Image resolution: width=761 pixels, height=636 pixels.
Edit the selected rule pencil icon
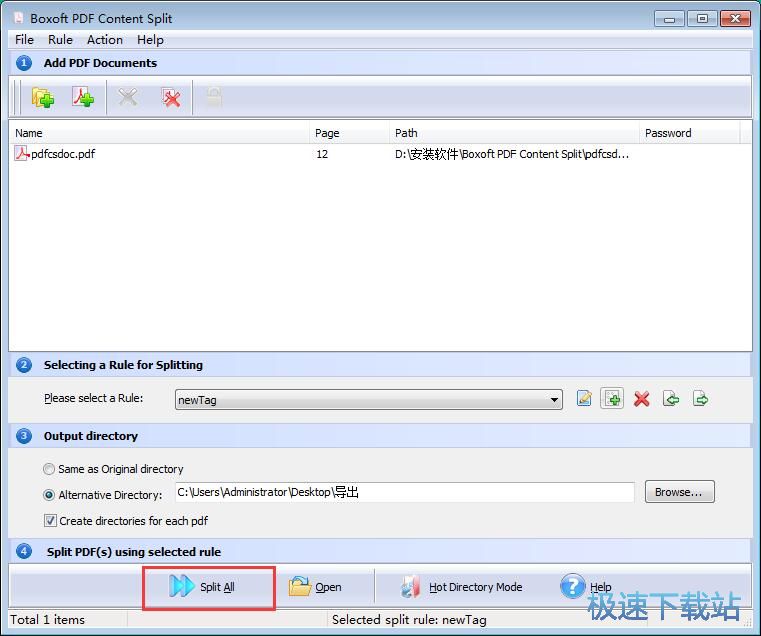point(584,399)
